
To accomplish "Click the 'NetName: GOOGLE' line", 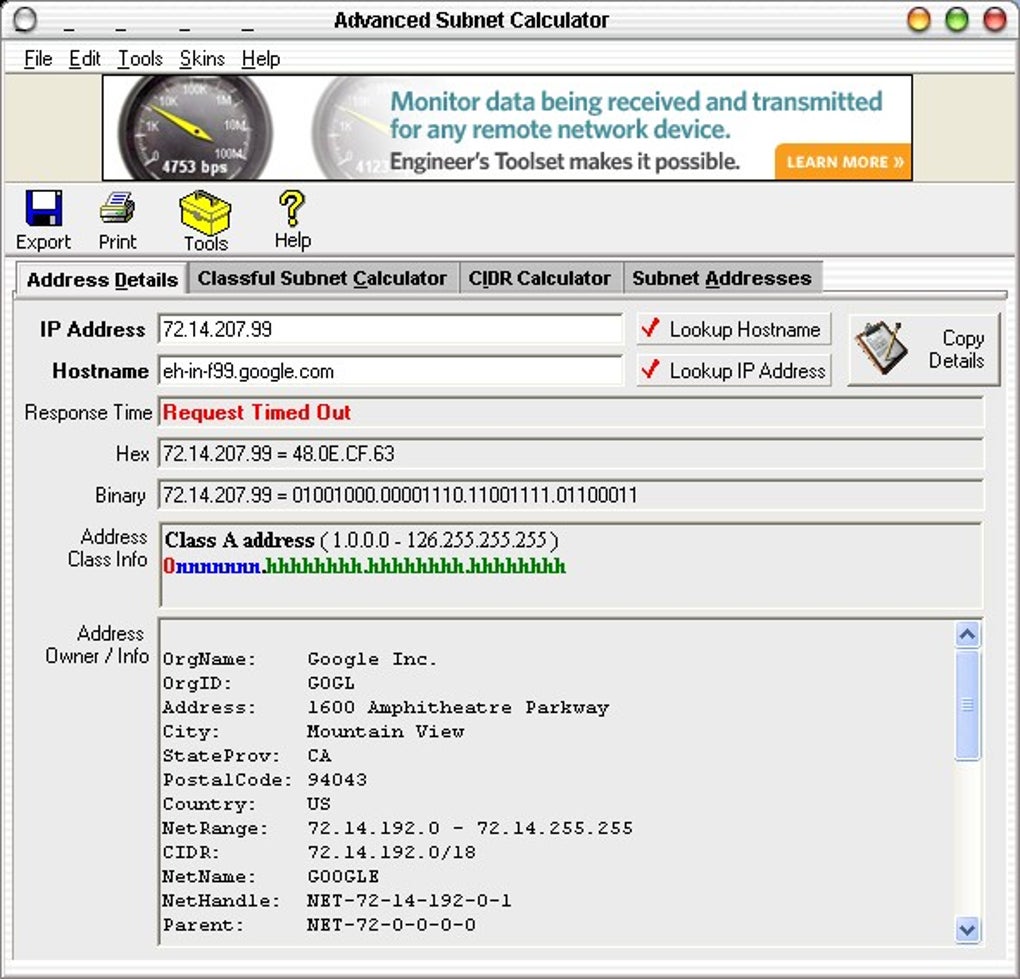I will click(271, 876).
